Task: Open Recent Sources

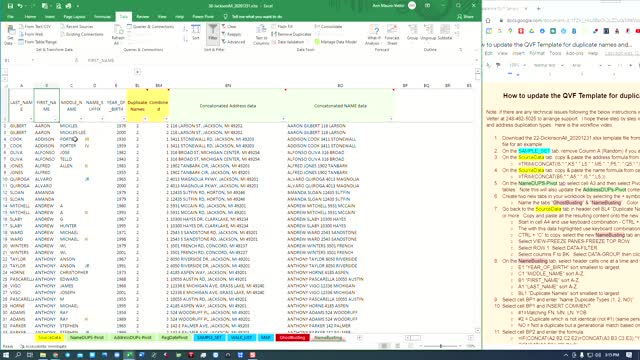Action: (77, 27)
